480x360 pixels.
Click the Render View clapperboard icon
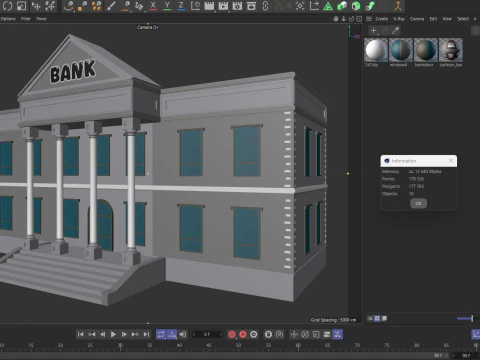[209, 6]
